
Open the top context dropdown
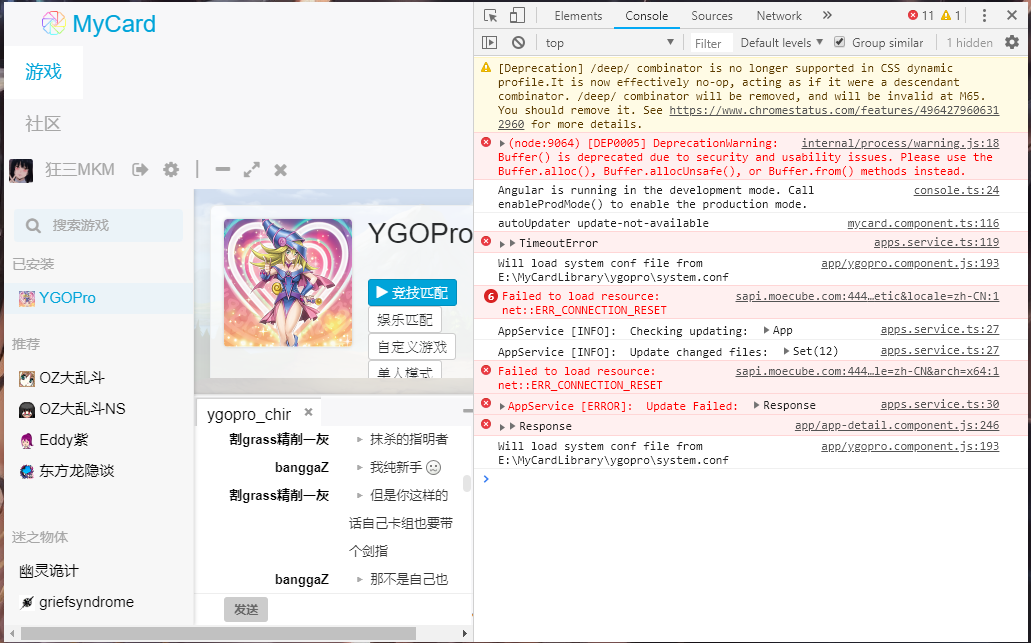(610, 43)
